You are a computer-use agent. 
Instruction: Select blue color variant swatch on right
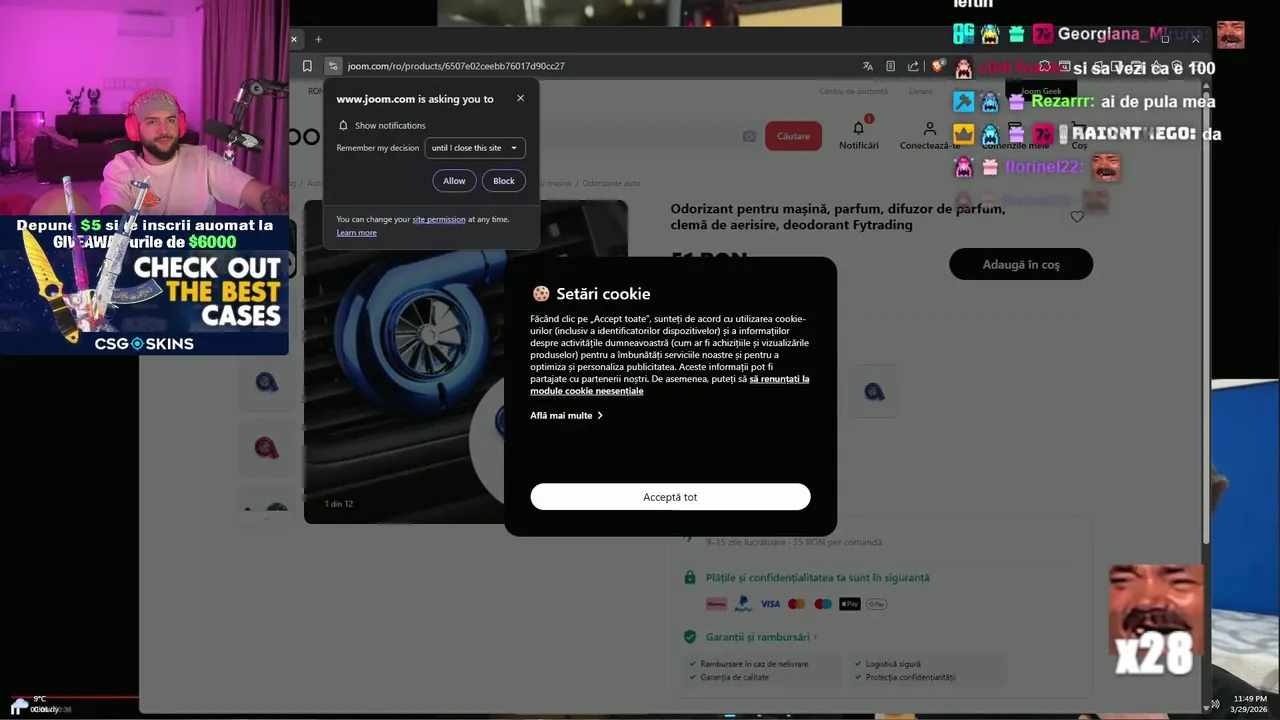[x=874, y=392]
